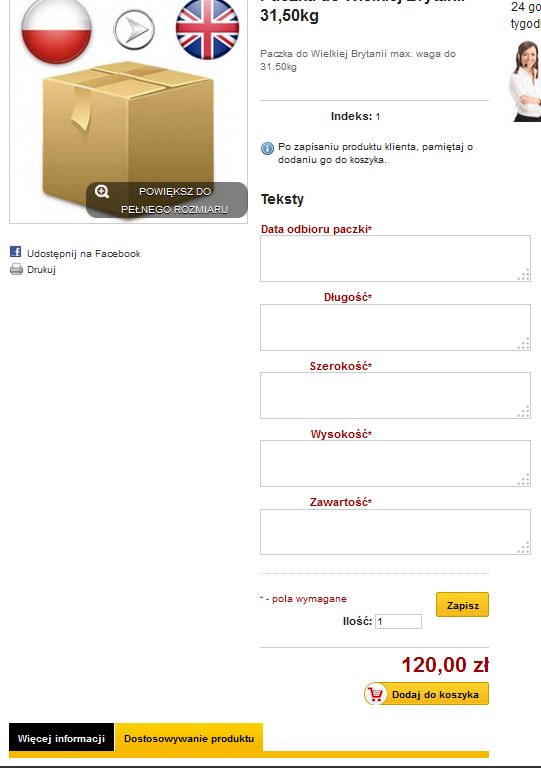Viewport: 541px width, 768px height.
Task: Click the blue info icon
Action: click(x=267, y=148)
